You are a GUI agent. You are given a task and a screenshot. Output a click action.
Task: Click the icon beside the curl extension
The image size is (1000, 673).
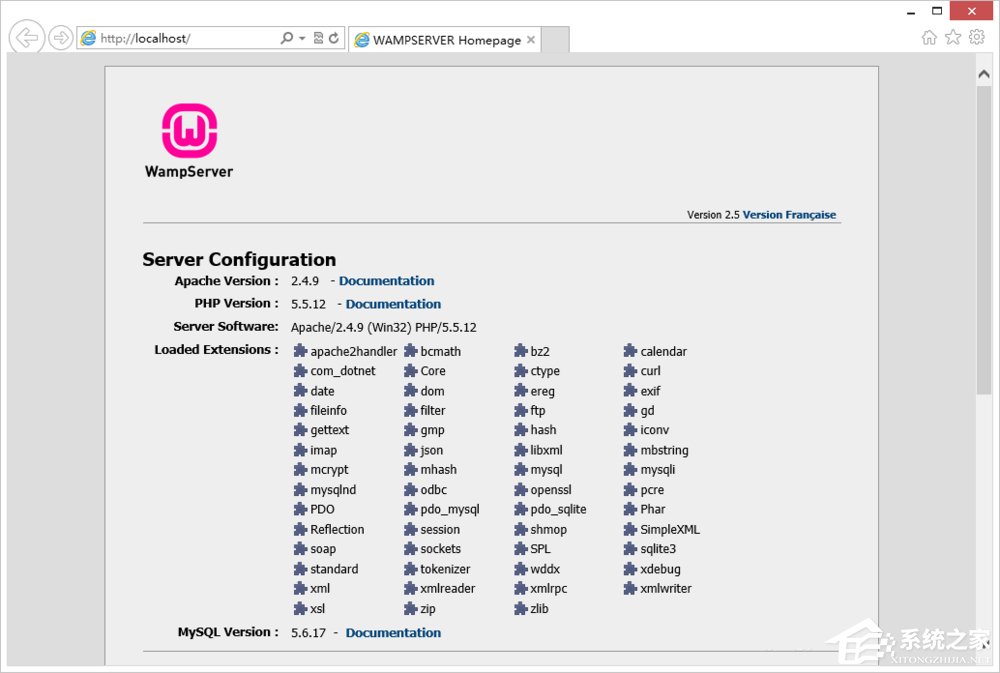(x=629, y=370)
